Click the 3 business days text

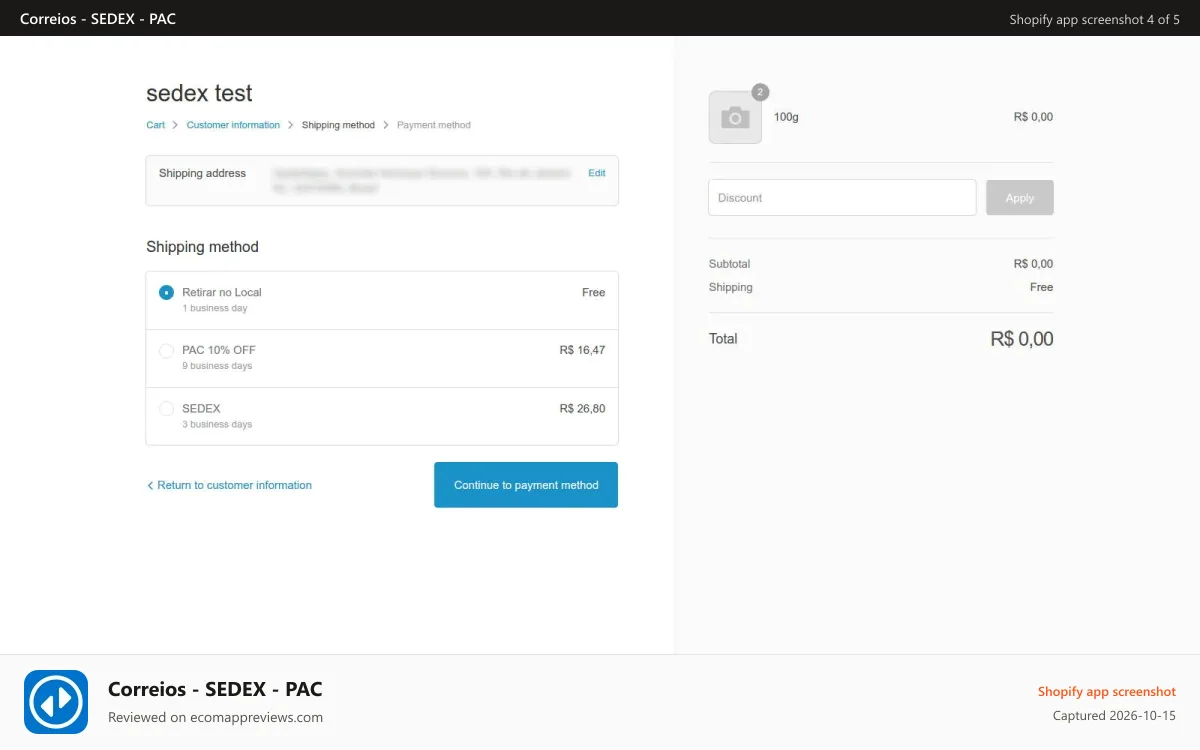tap(217, 424)
